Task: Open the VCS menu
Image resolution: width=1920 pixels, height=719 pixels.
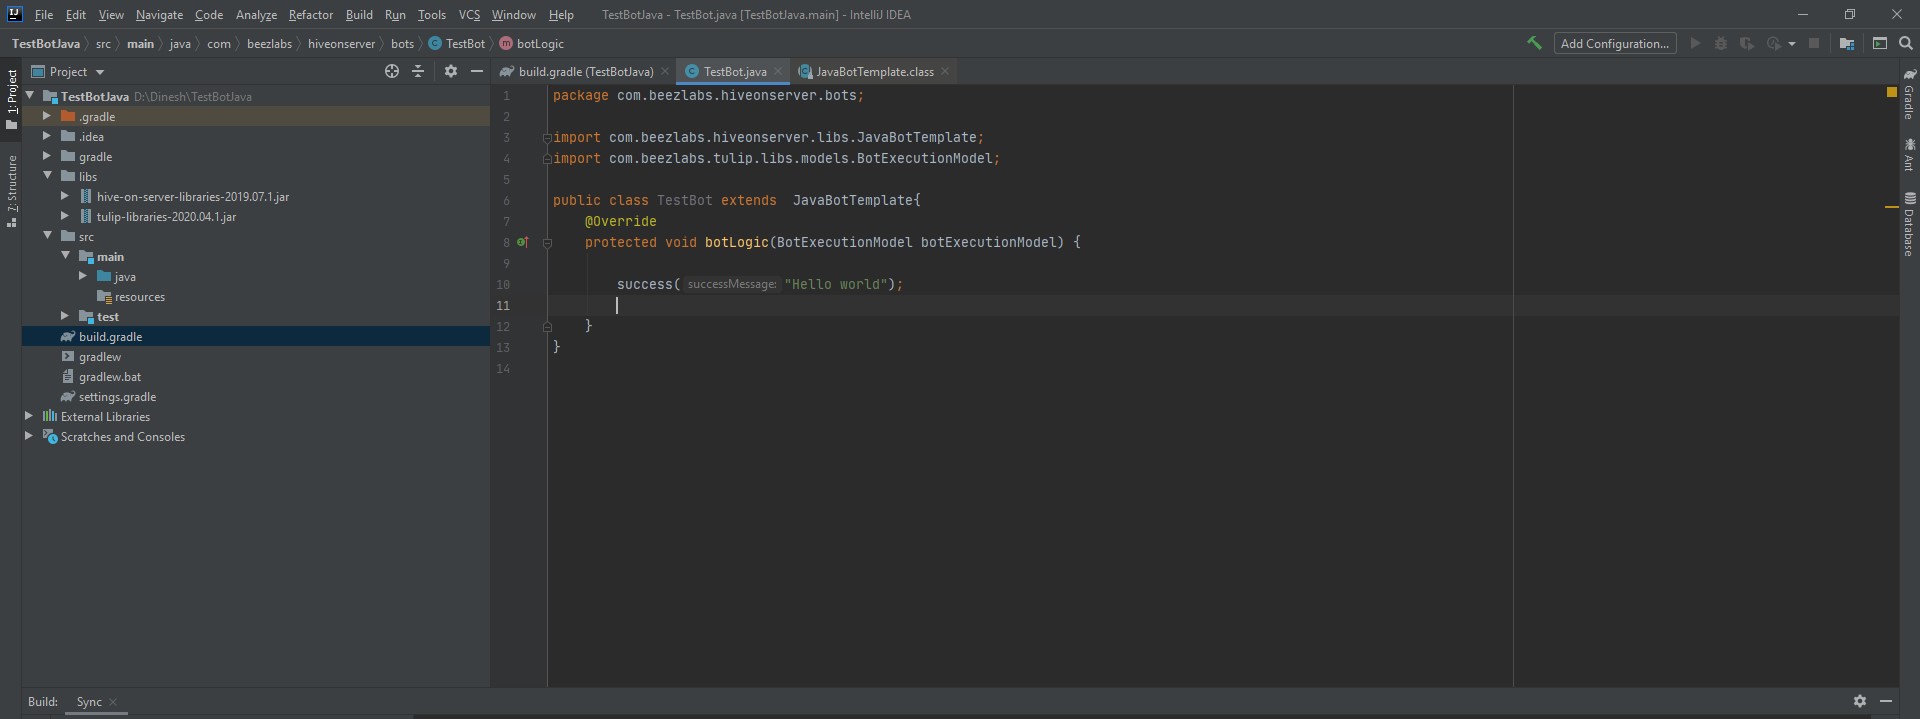Action: point(469,14)
